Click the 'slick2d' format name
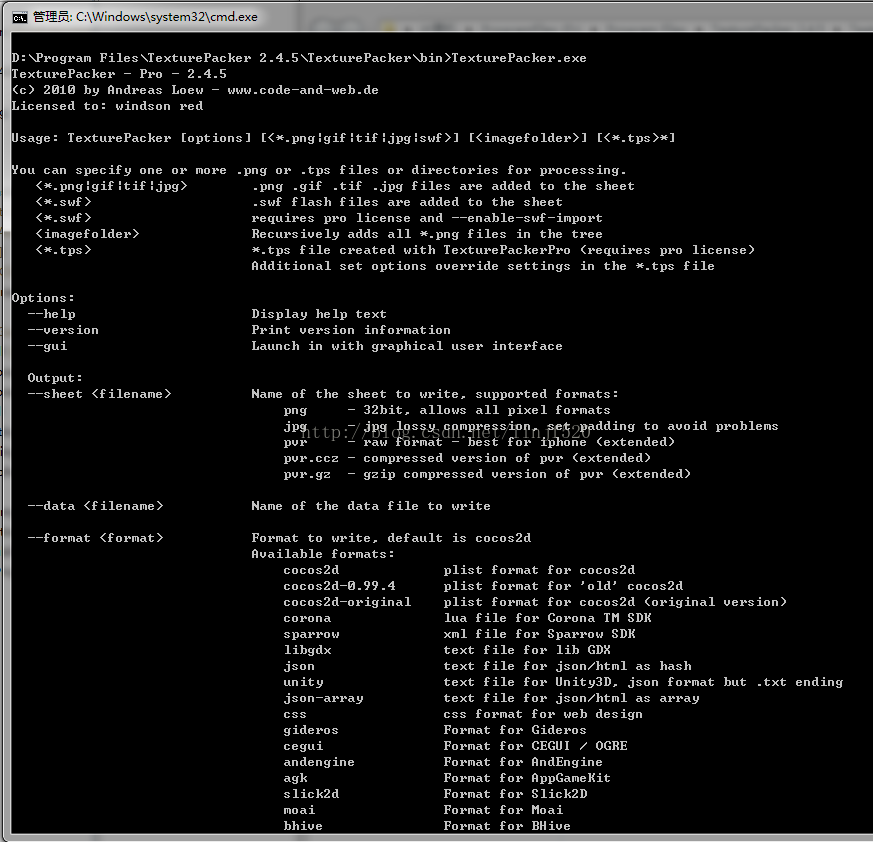 tap(311, 795)
